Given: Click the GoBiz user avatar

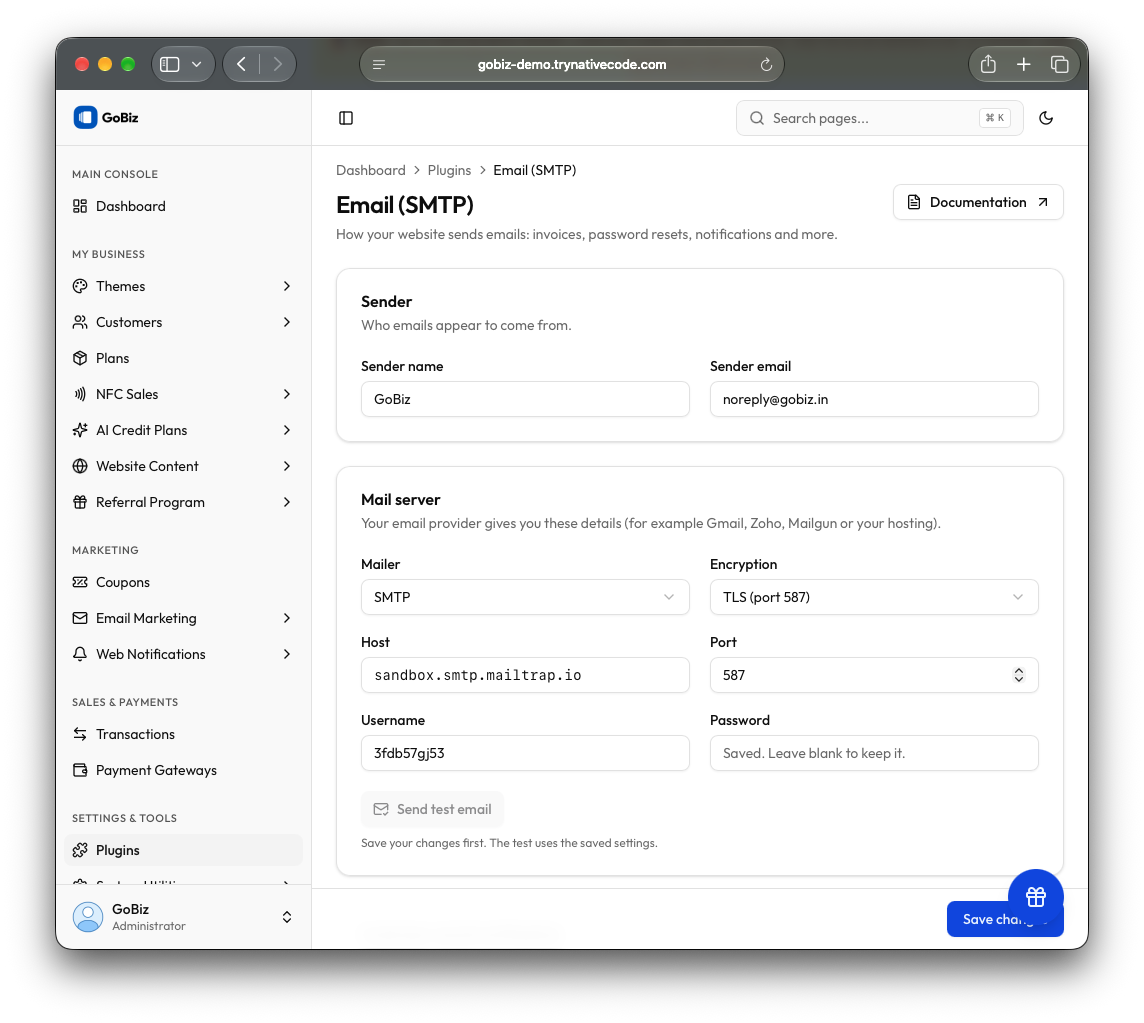Looking at the screenshot, I should point(88,917).
